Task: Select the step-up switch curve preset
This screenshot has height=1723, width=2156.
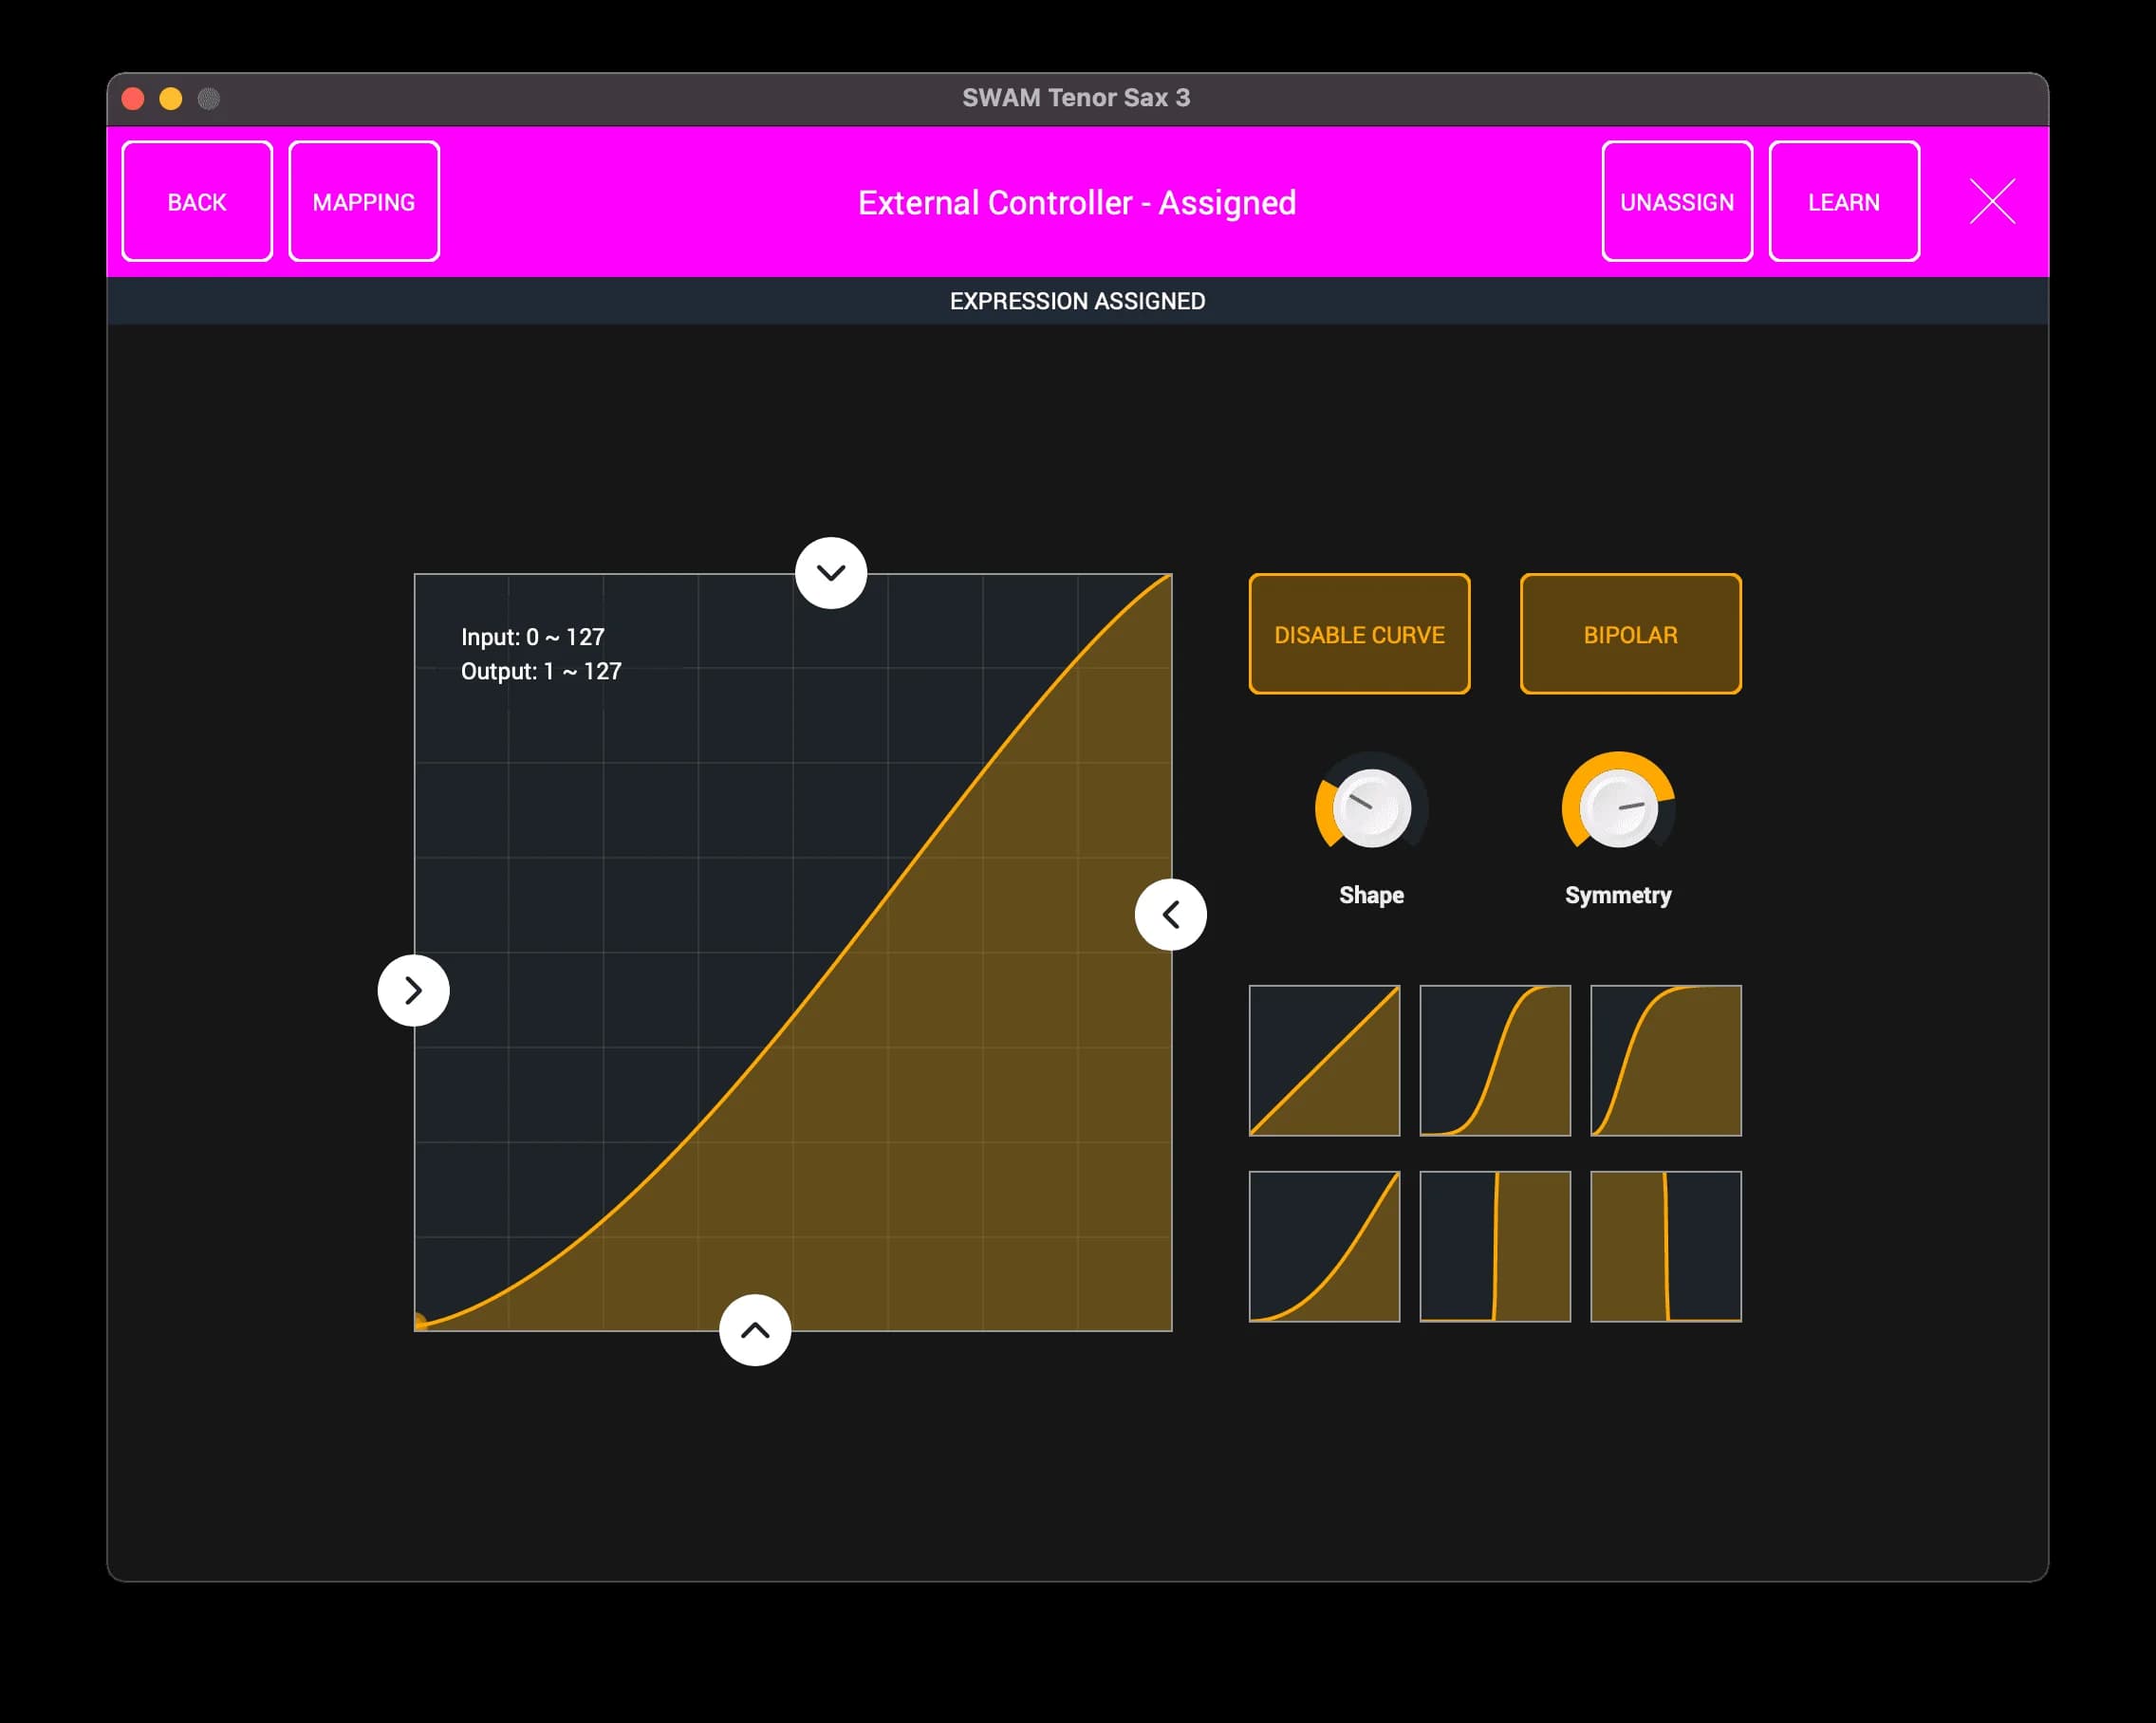Action: click(x=1495, y=1246)
